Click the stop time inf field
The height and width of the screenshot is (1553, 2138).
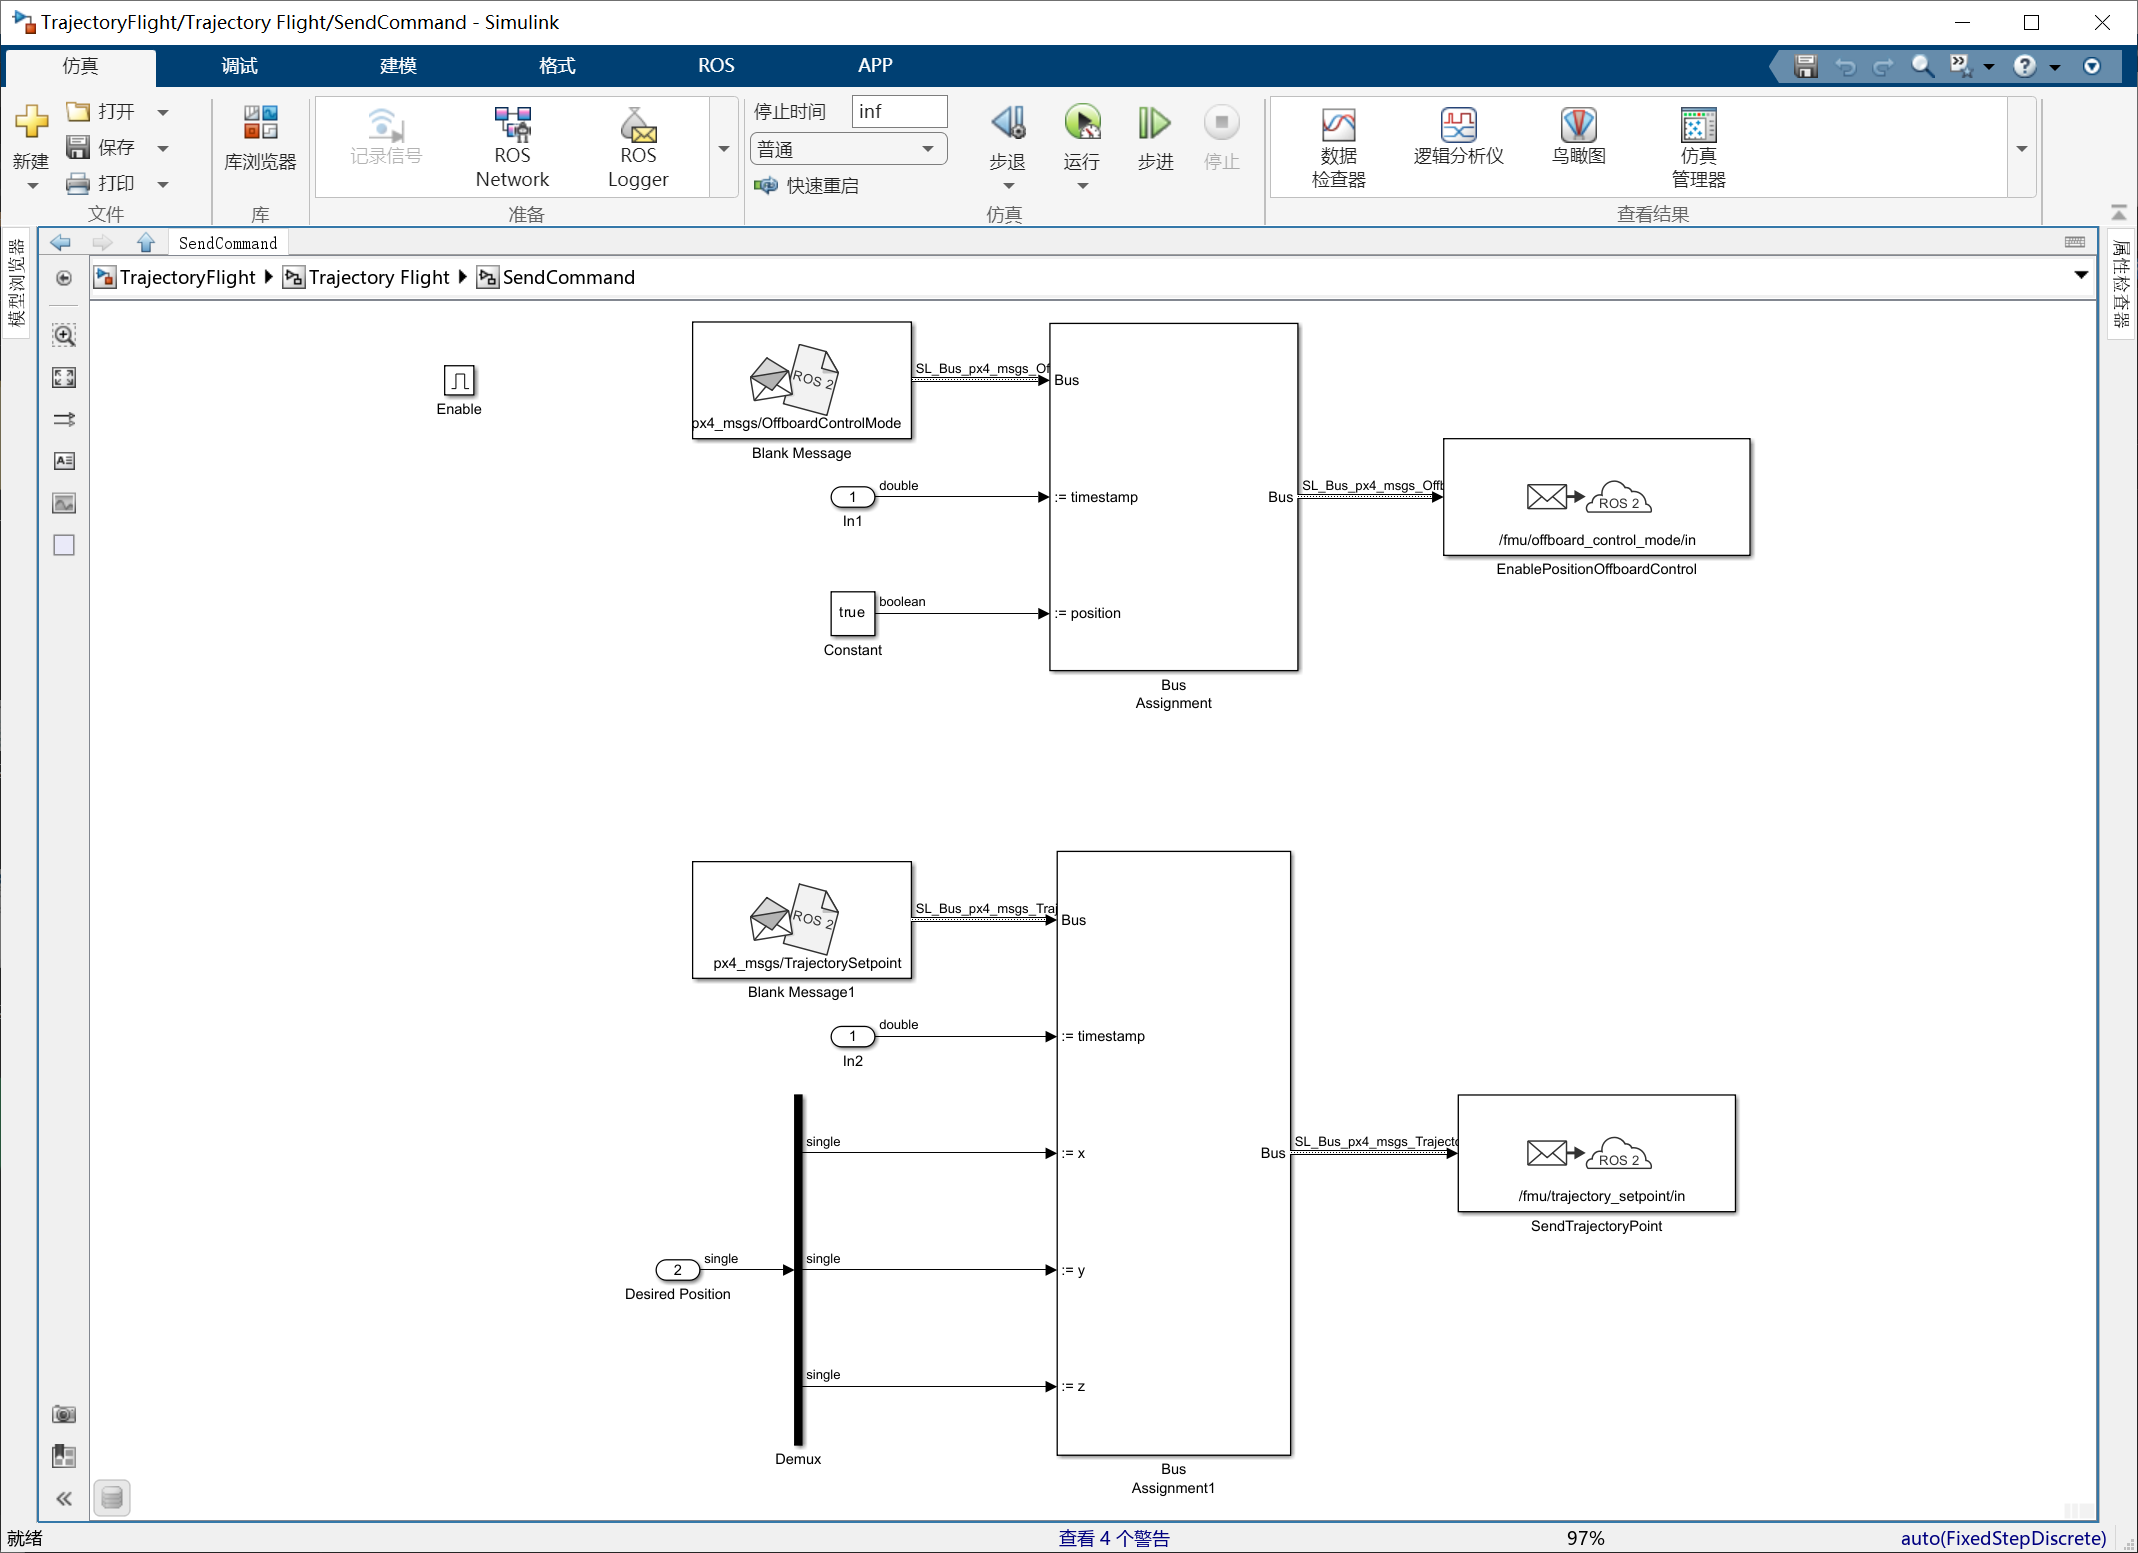point(899,111)
